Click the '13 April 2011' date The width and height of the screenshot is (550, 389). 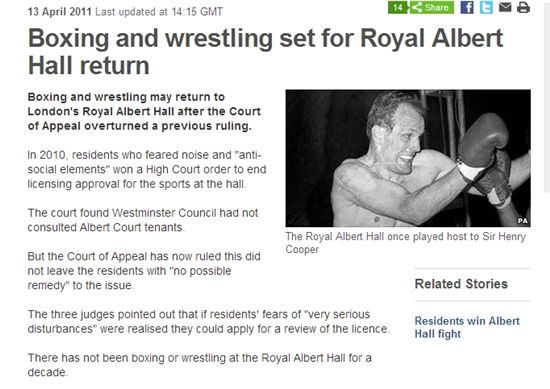click(x=59, y=12)
